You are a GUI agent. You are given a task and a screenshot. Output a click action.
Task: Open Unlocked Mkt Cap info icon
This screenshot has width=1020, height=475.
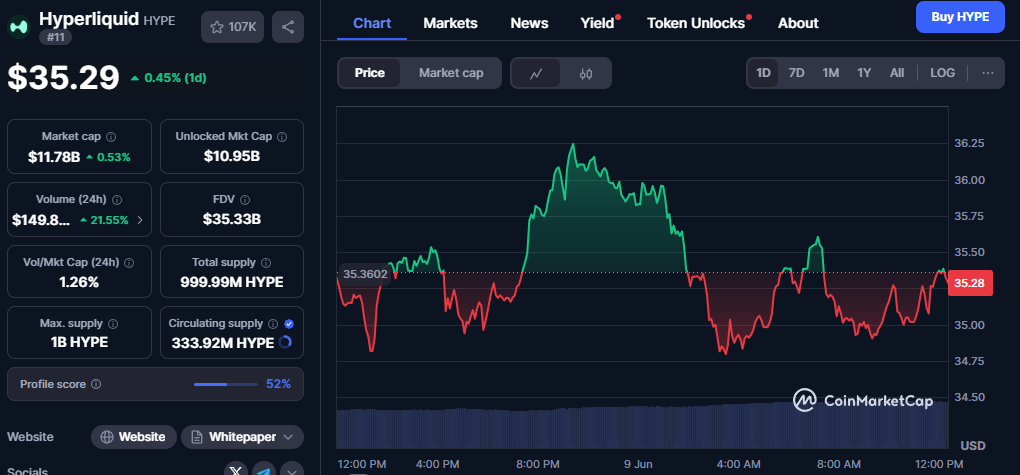pyautogui.click(x=282, y=137)
